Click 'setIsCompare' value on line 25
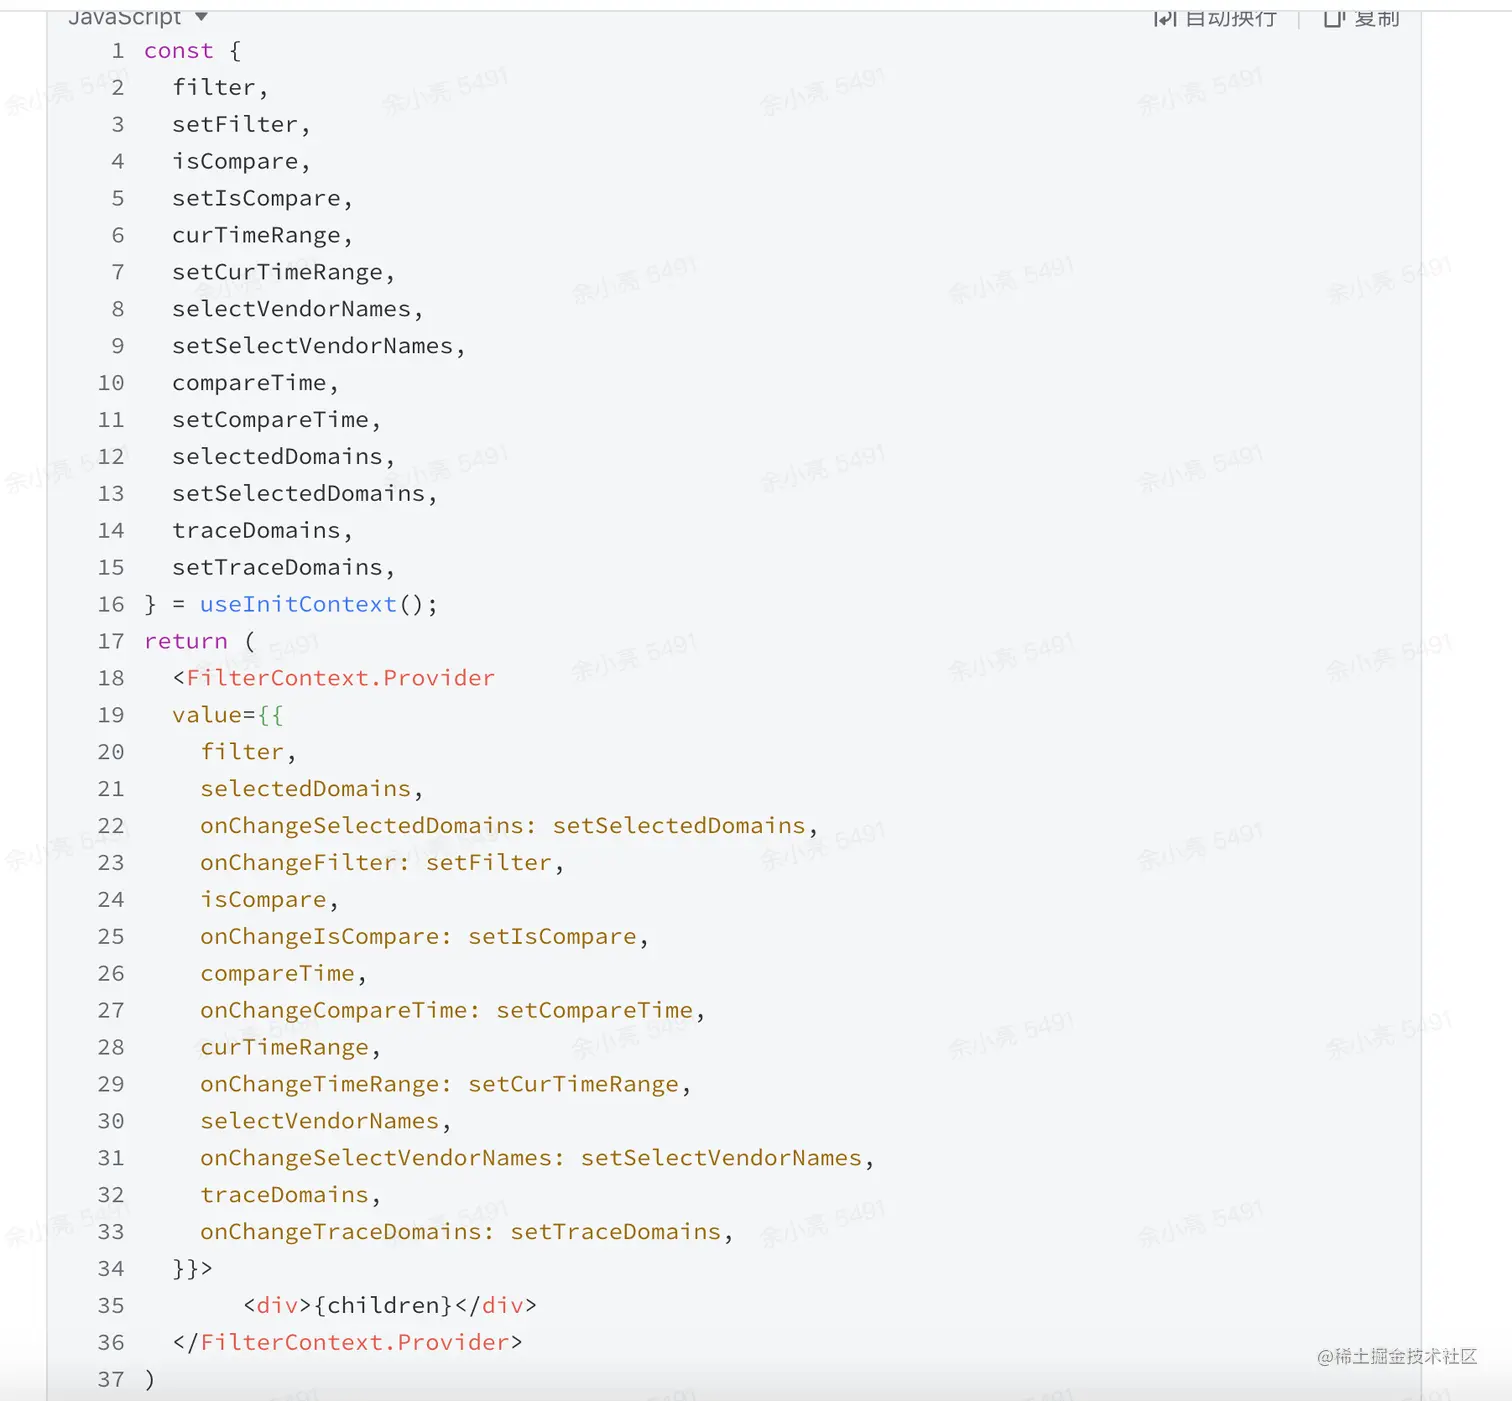The width and height of the screenshot is (1512, 1401). (x=552, y=937)
